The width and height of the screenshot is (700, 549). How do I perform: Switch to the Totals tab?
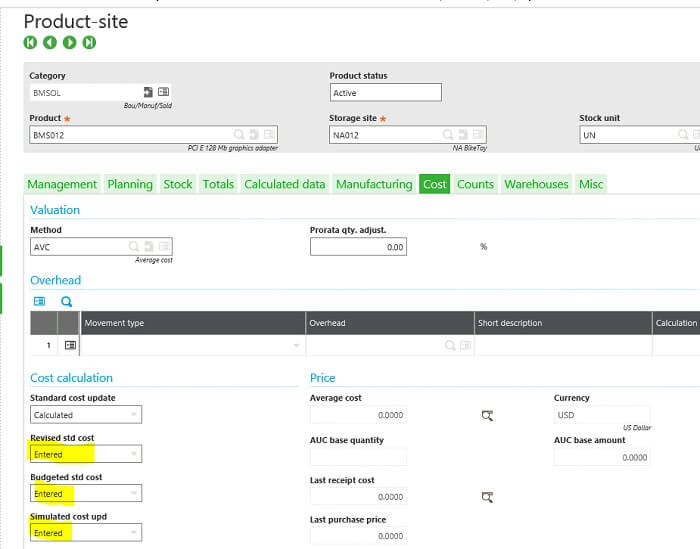pyautogui.click(x=218, y=184)
